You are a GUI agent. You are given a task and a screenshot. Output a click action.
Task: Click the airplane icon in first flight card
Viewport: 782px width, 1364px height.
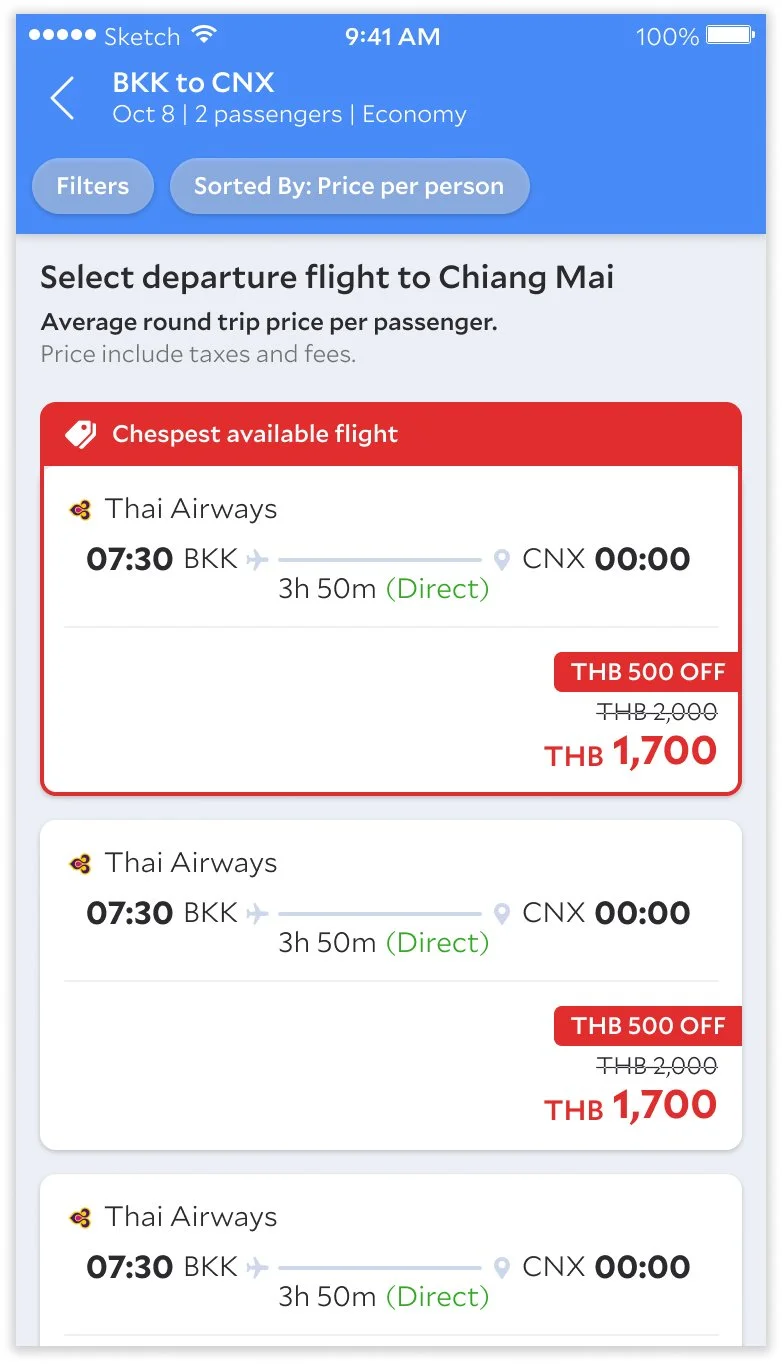coord(258,559)
